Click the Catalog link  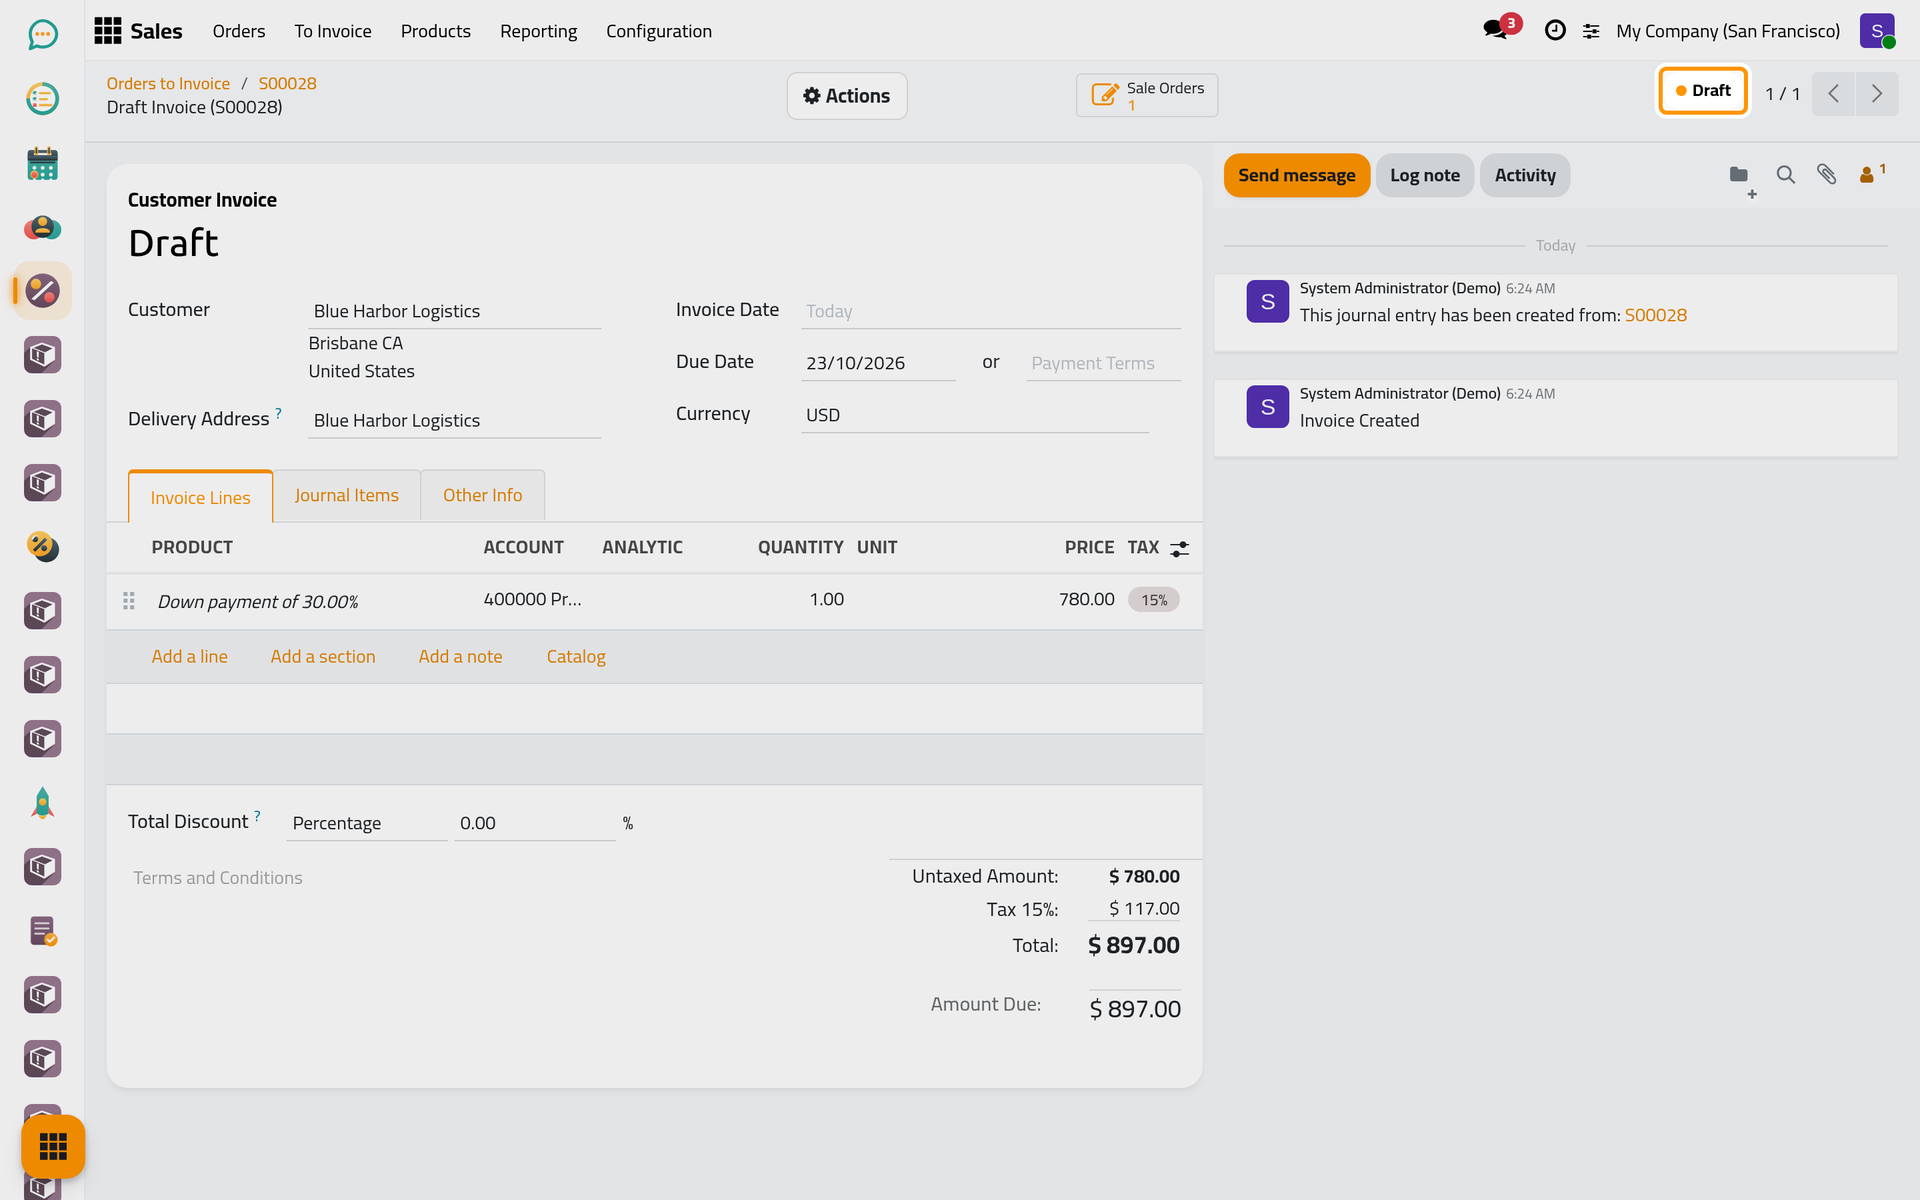(576, 656)
